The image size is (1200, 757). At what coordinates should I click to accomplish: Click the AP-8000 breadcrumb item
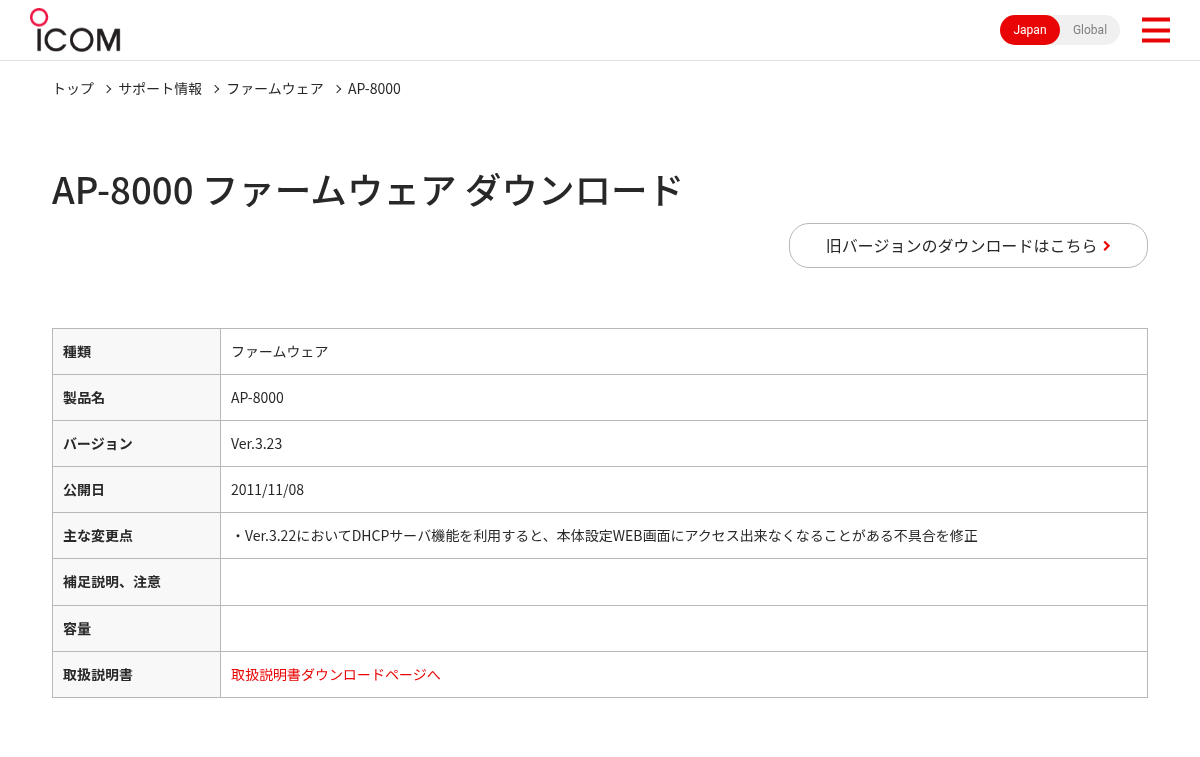[374, 89]
